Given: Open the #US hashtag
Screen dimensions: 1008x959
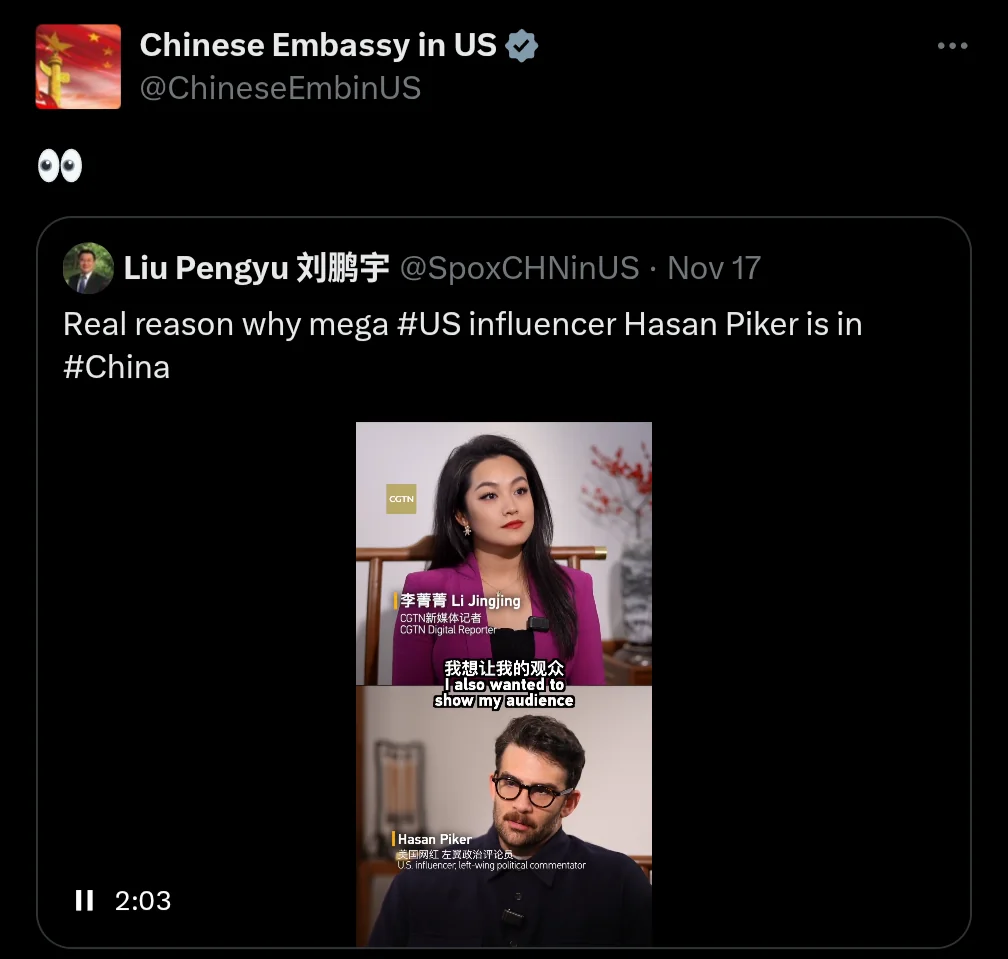Looking at the screenshot, I should [x=429, y=323].
